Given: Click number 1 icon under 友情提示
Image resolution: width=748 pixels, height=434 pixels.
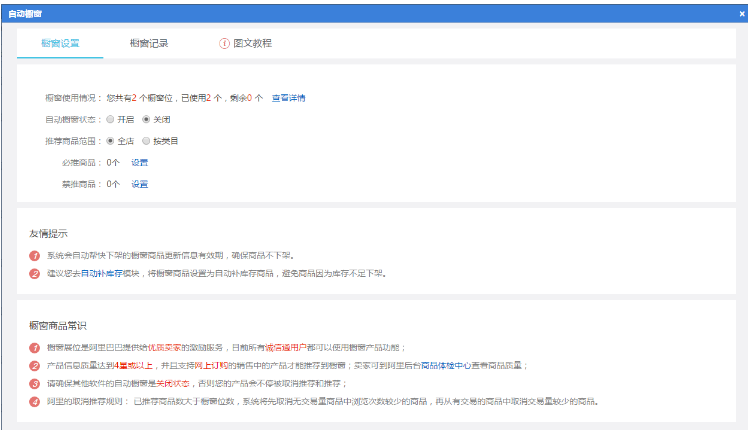Looking at the screenshot, I should 35,255.
